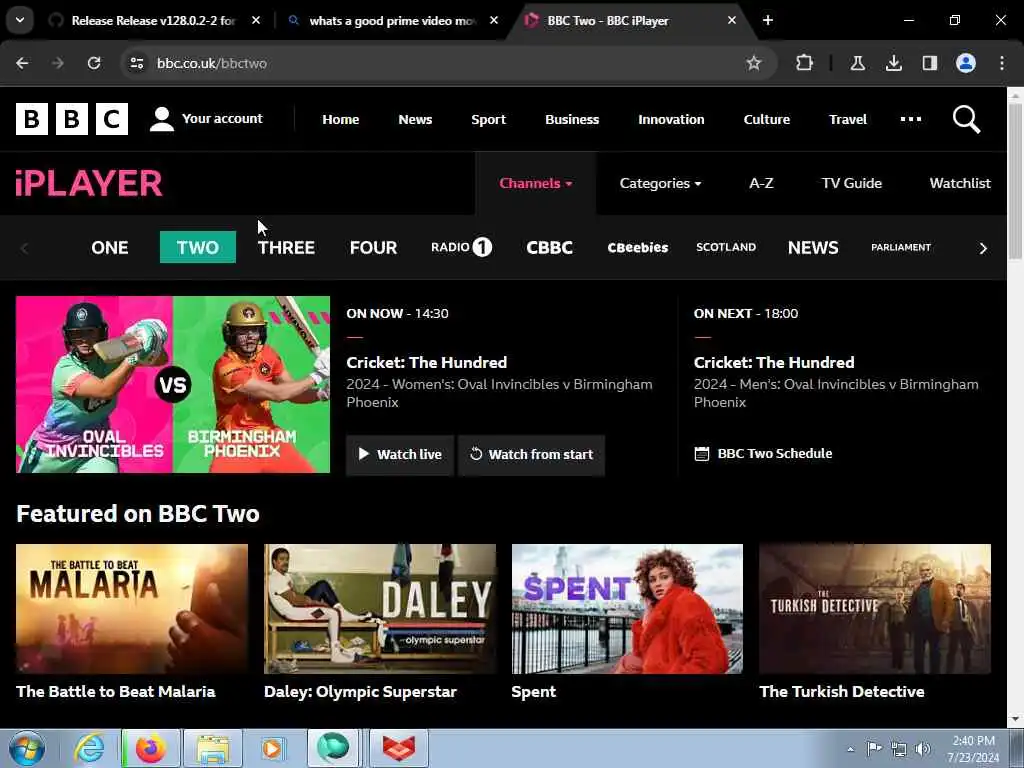The height and width of the screenshot is (768, 1024).
Task: Open the TV Guide
Action: pyautogui.click(x=852, y=184)
